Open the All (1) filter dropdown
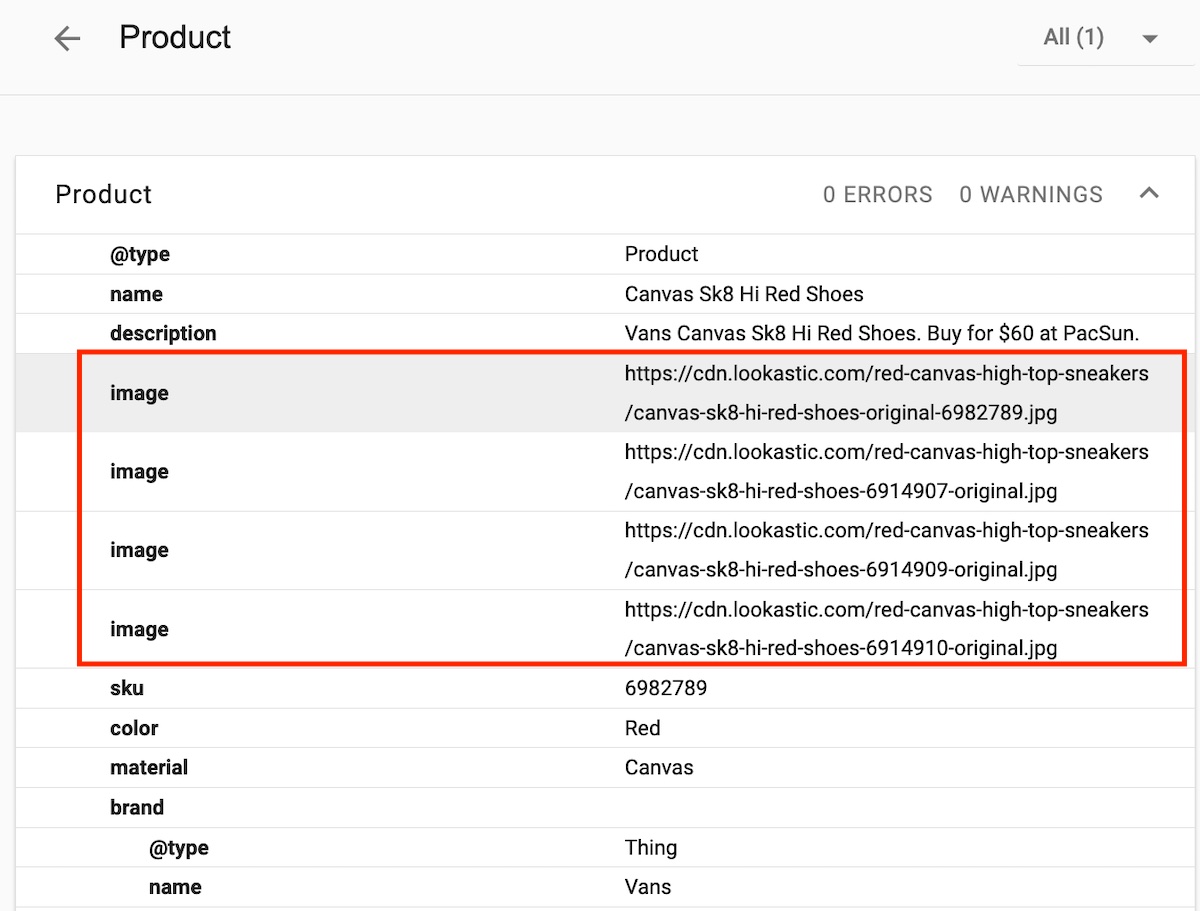The image size is (1200, 911). 1100,39
